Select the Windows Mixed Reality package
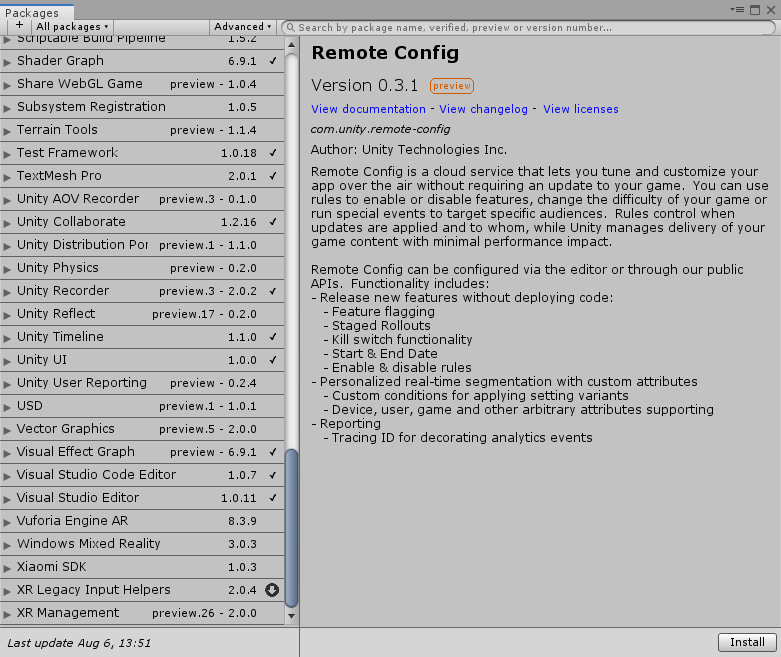Viewport: 781px width, 657px height. point(142,543)
